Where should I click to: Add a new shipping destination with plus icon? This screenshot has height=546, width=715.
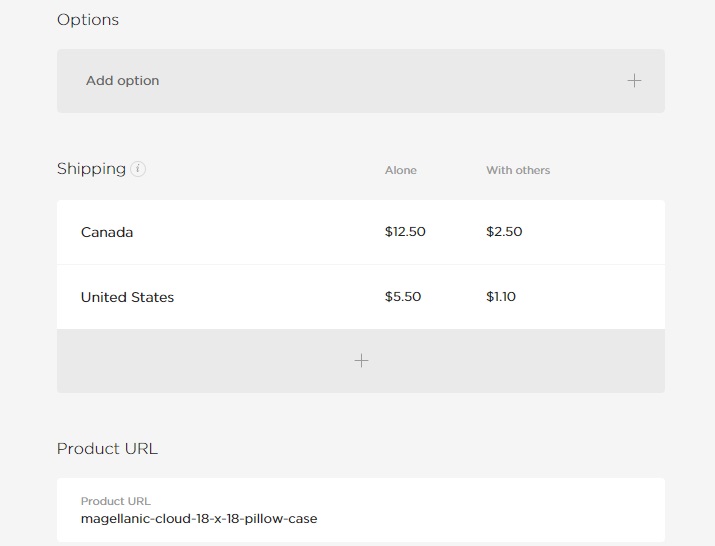(361, 361)
